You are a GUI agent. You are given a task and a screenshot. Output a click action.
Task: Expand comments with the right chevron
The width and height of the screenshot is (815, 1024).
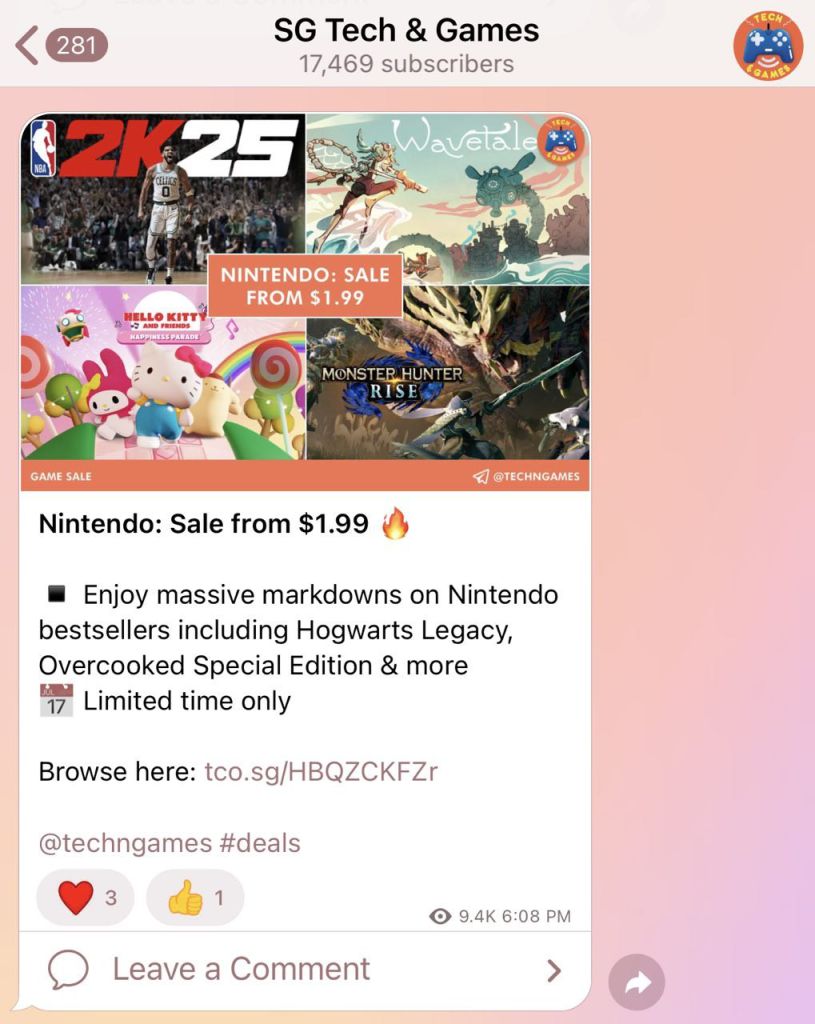[x=554, y=970]
